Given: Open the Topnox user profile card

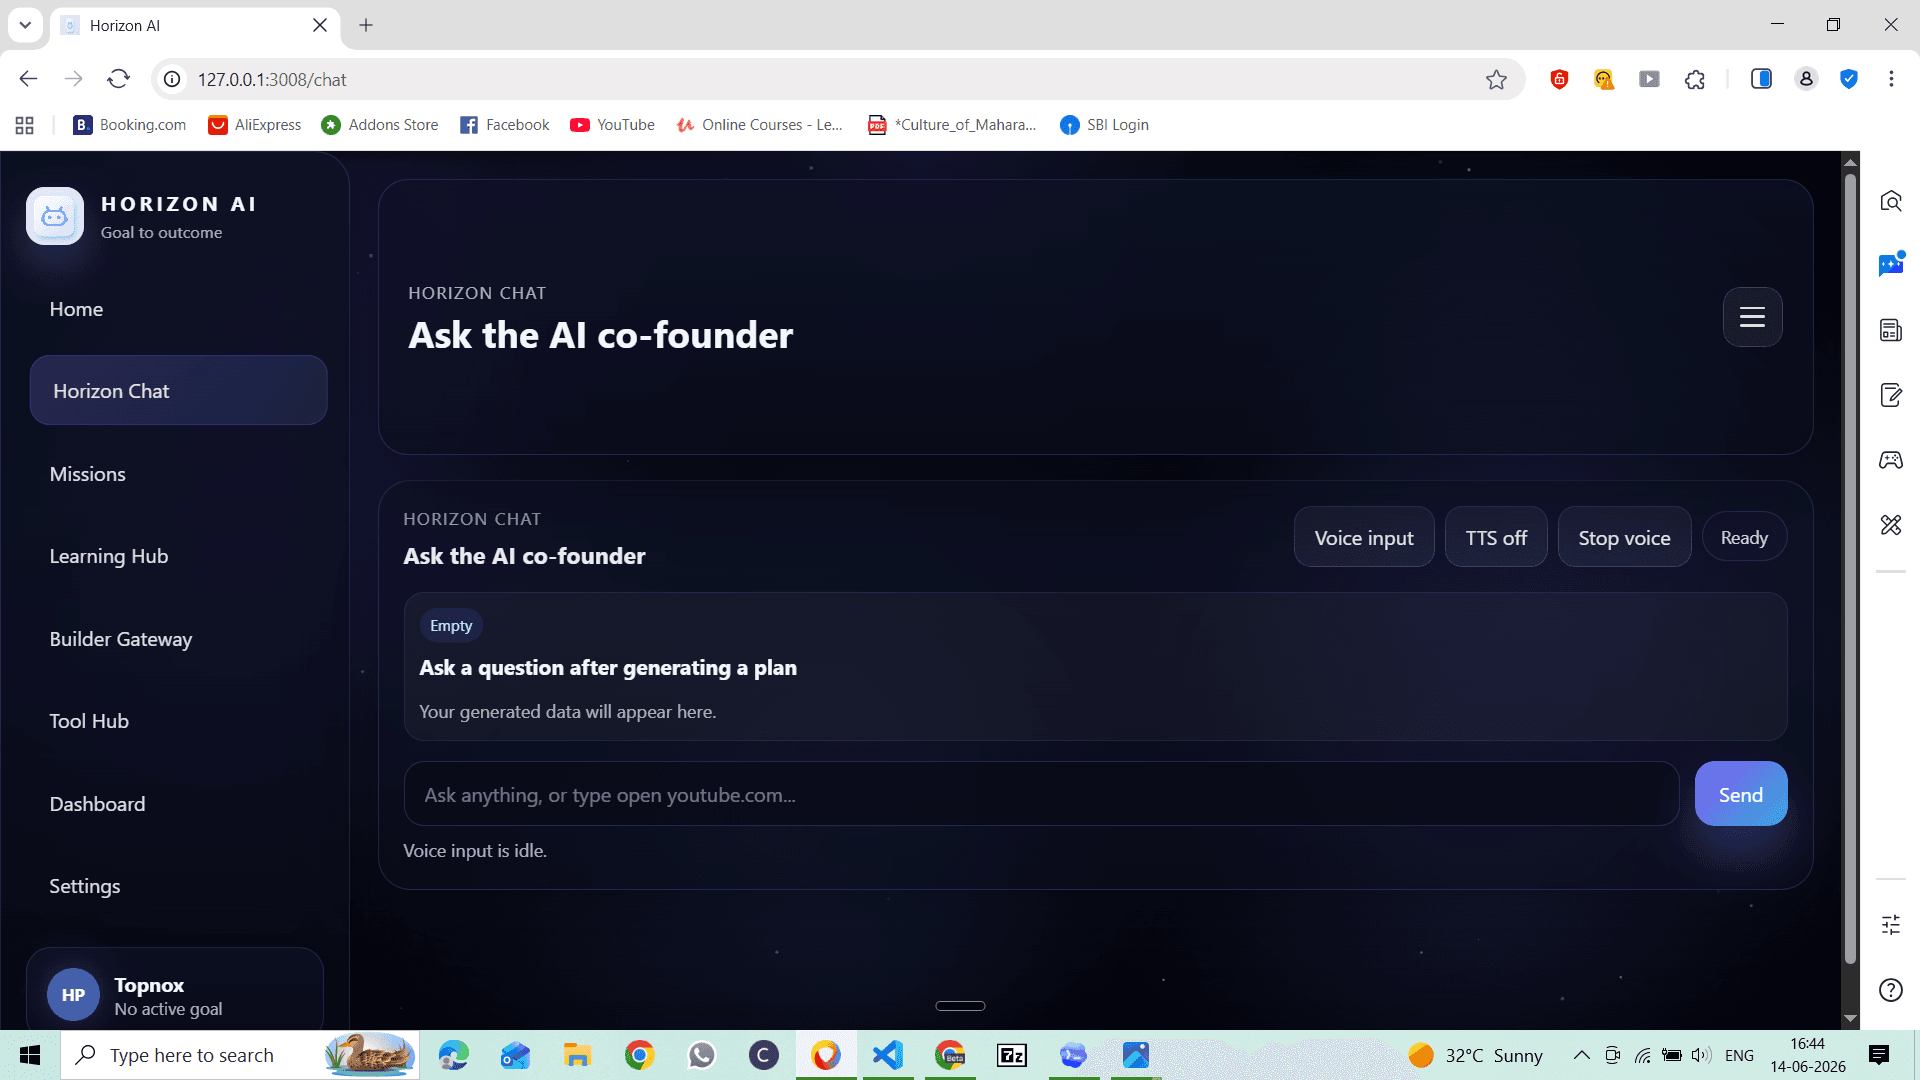Looking at the screenshot, I should click(x=175, y=990).
